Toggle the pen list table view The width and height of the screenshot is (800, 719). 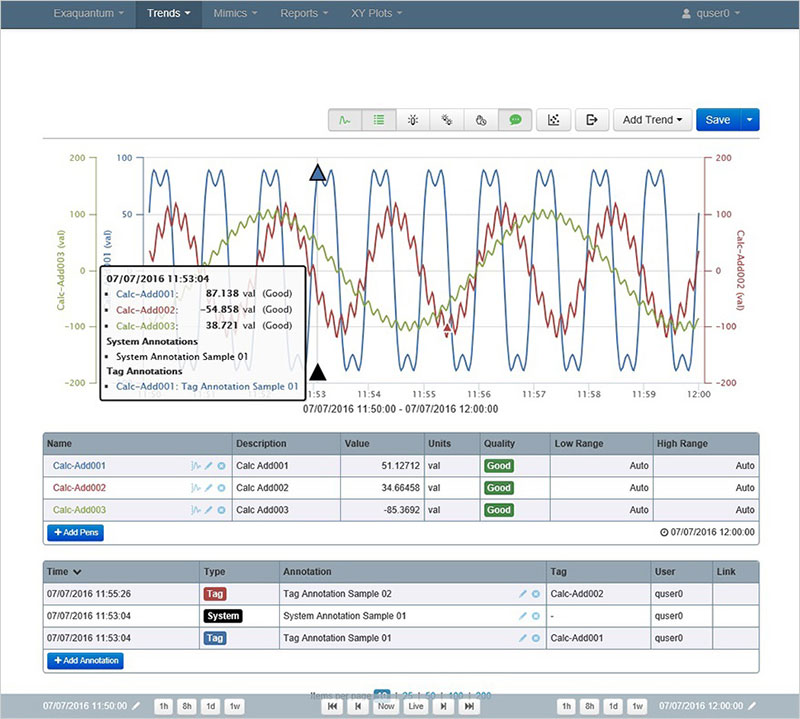379,120
